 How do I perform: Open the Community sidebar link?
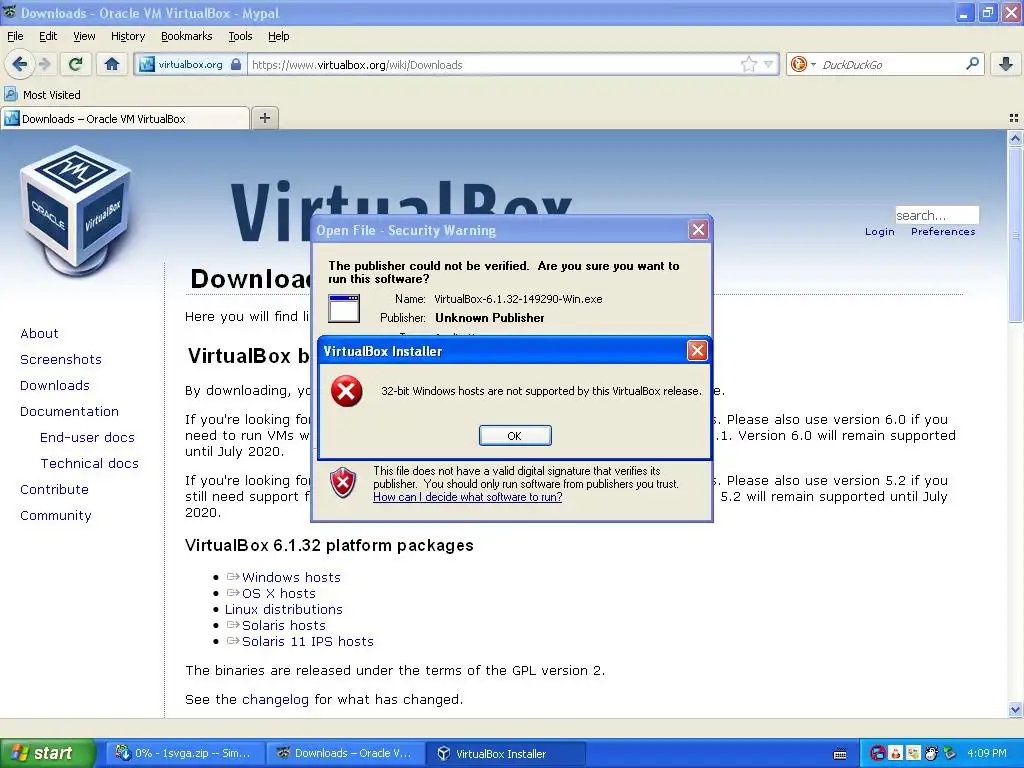56,515
